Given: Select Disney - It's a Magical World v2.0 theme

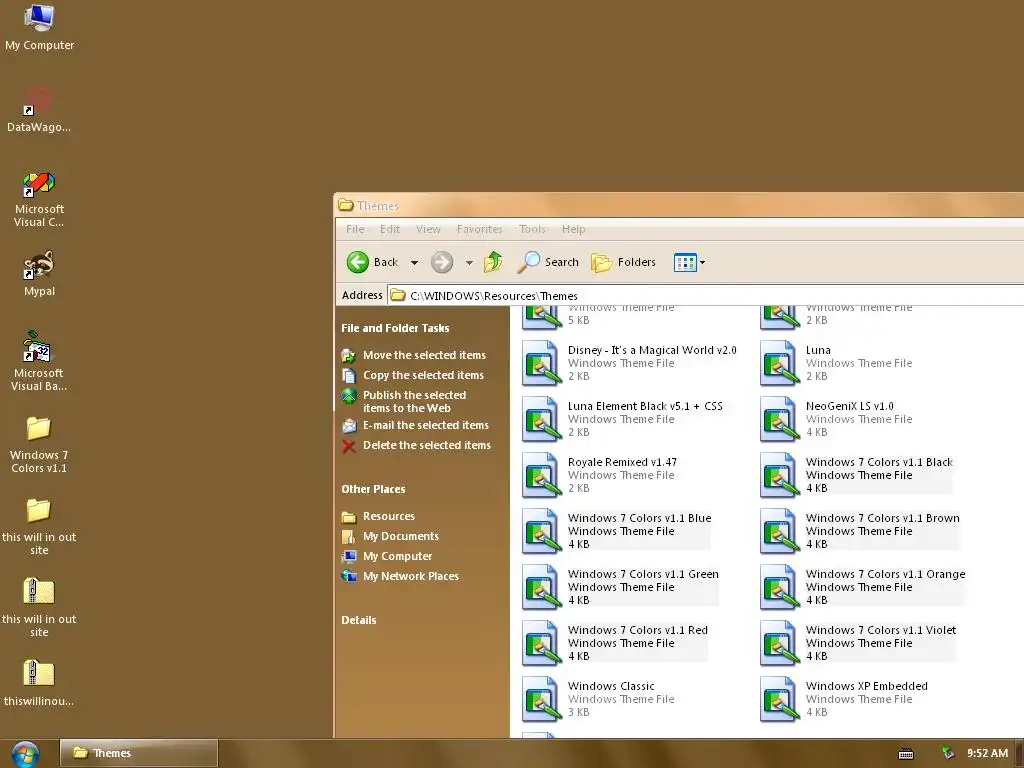Looking at the screenshot, I should pyautogui.click(x=630, y=363).
